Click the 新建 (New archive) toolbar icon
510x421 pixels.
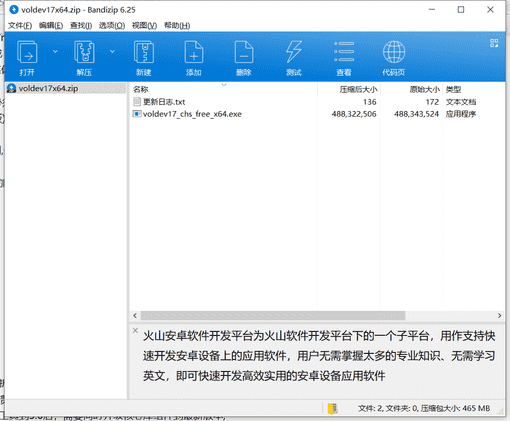(x=144, y=52)
